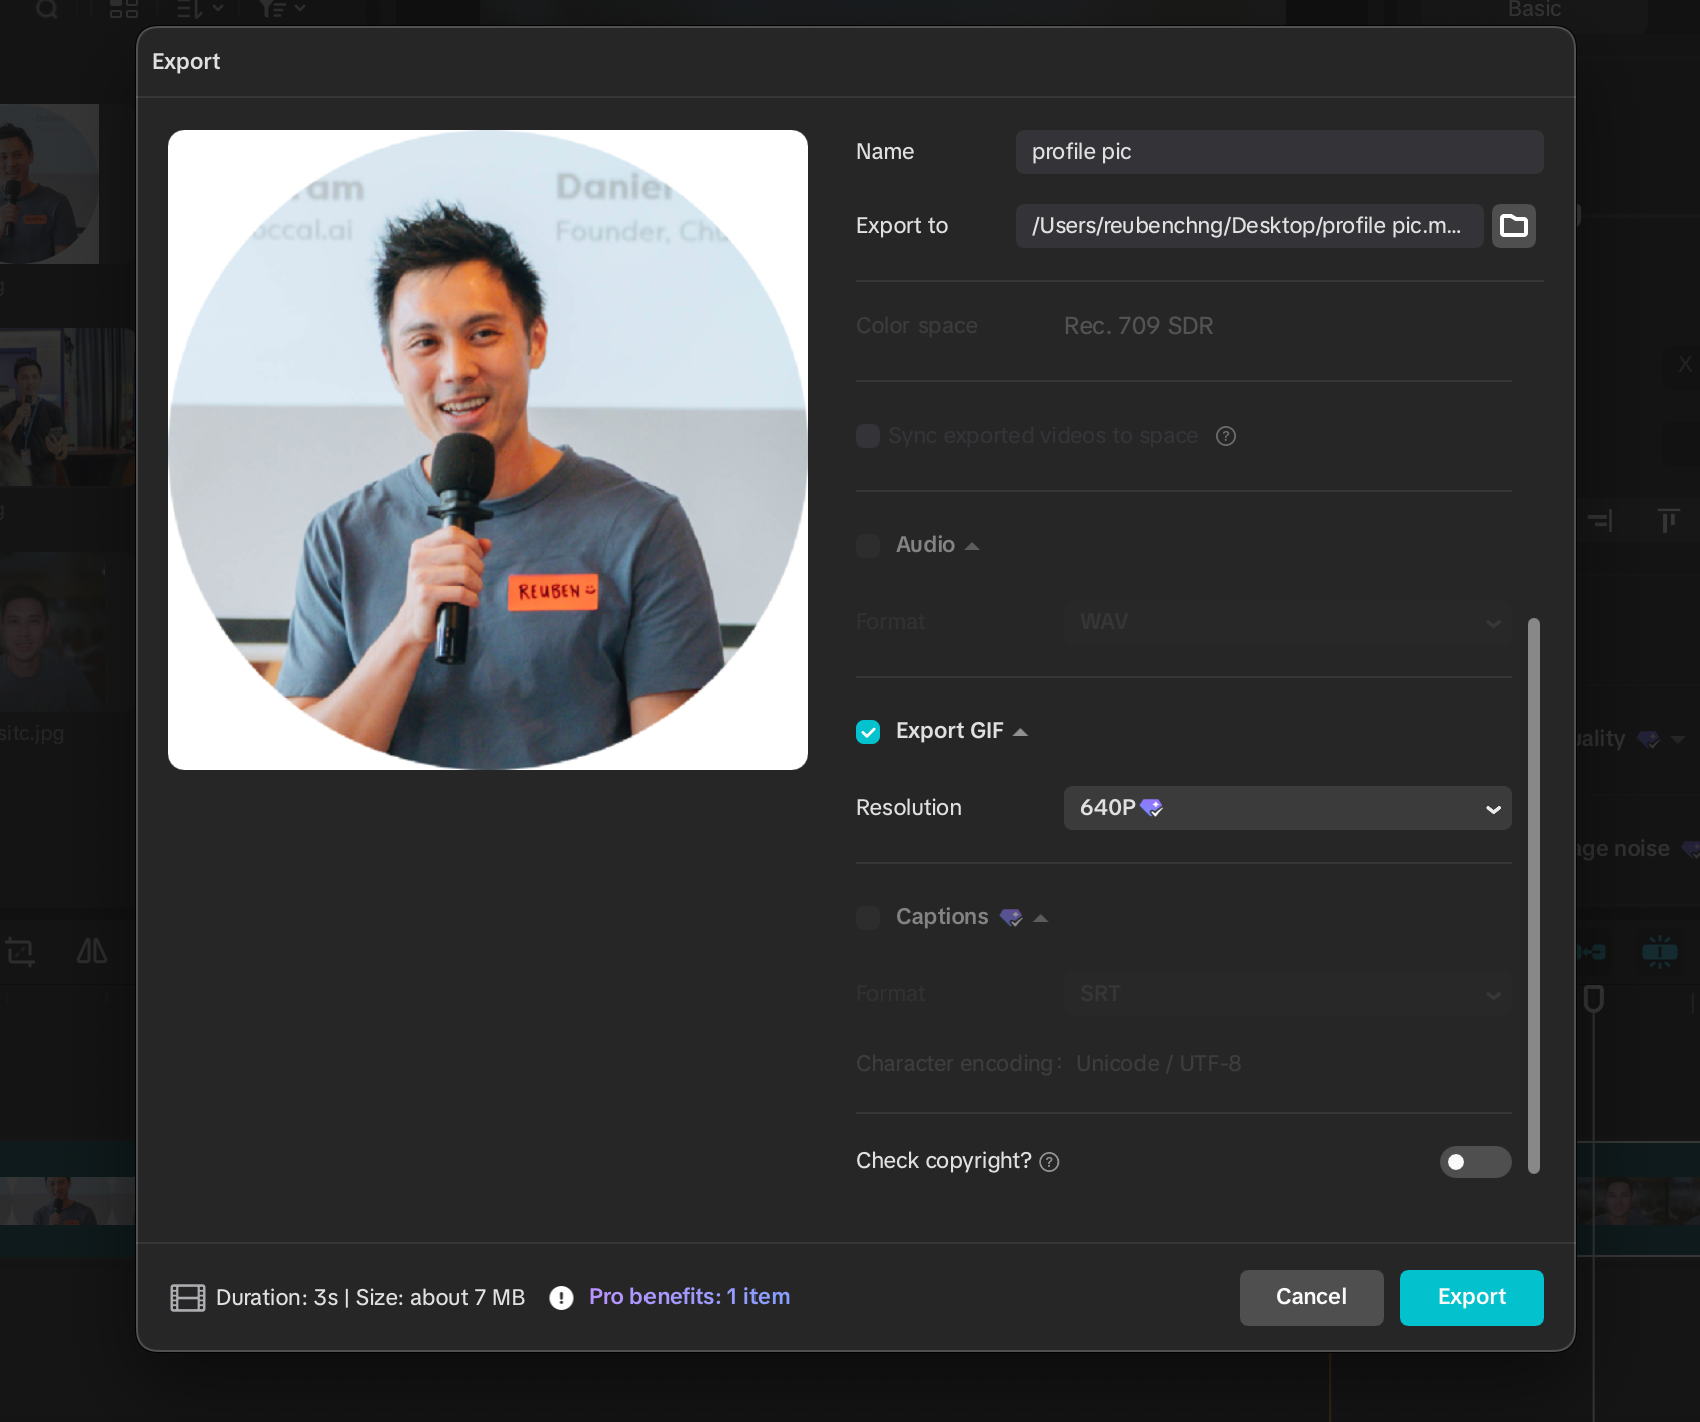Click the help icon beside Sync exported videos

click(x=1225, y=436)
